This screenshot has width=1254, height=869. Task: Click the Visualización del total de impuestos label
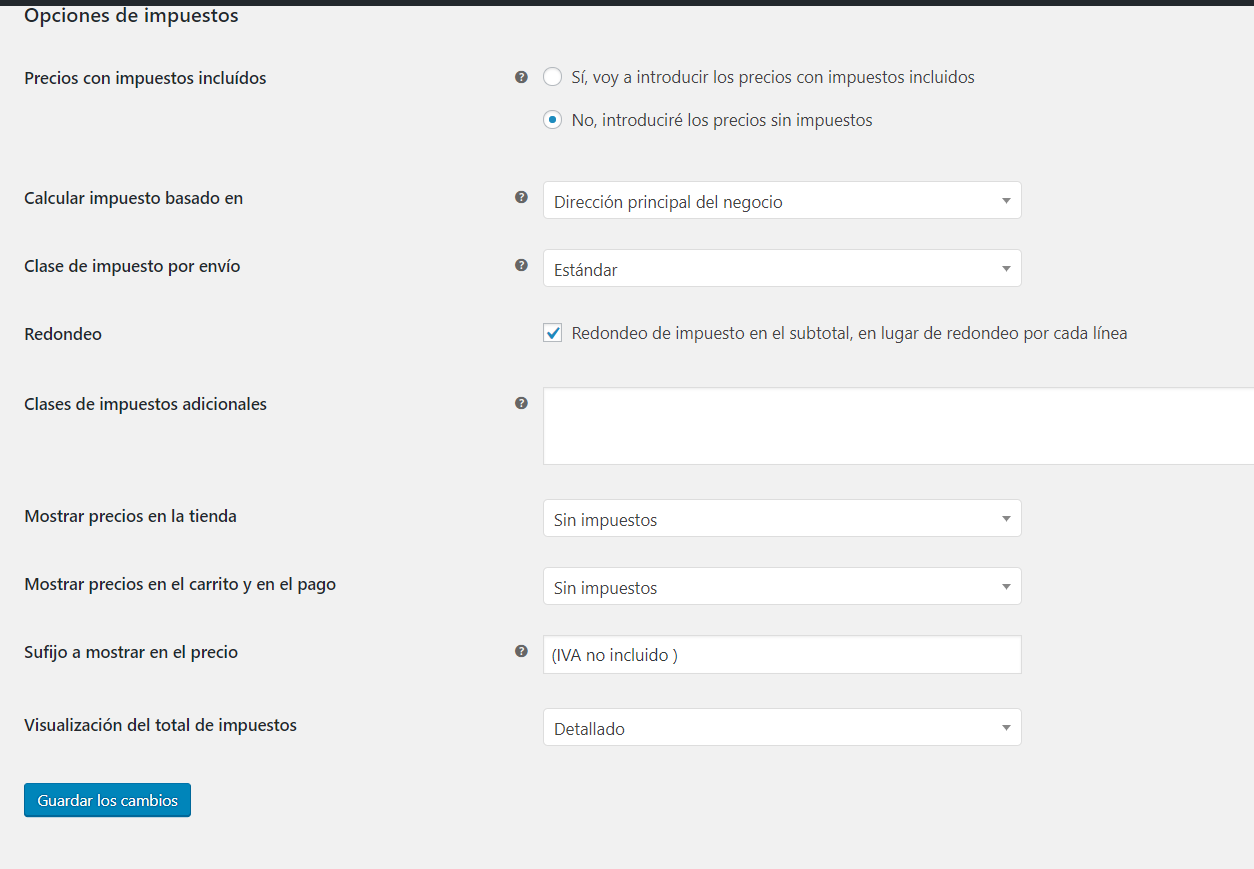(x=160, y=725)
